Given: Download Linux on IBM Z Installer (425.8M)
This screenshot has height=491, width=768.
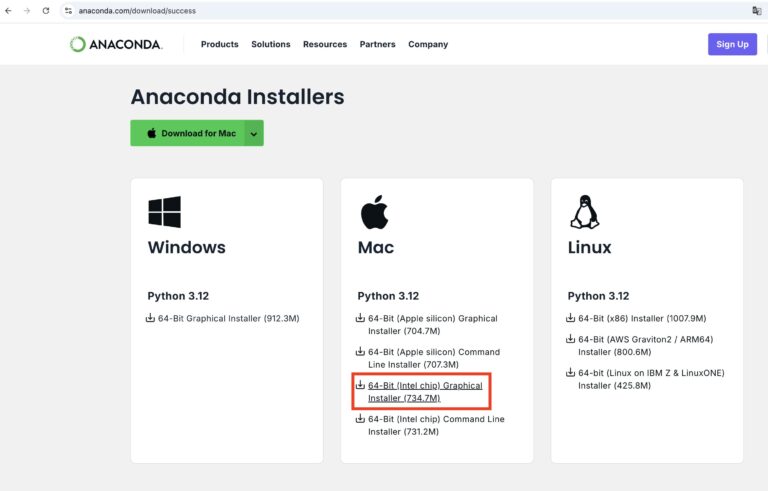Looking at the screenshot, I should 651,379.
